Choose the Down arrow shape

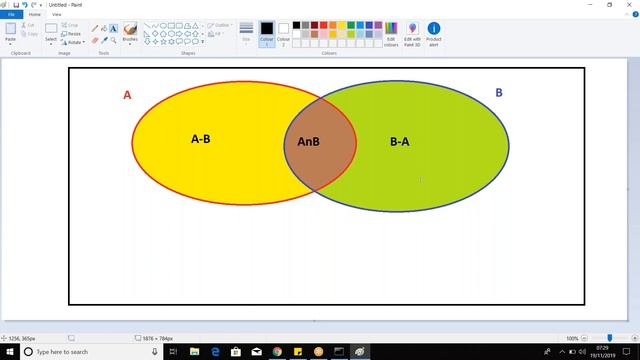[x=147, y=42]
